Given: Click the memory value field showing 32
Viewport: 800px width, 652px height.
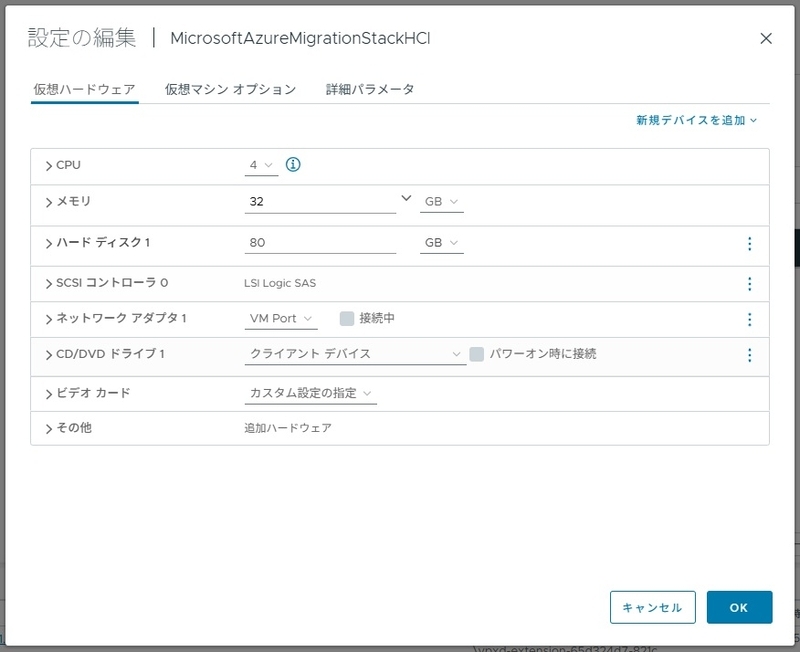Looking at the screenshot, I should [x=320, y=202].
